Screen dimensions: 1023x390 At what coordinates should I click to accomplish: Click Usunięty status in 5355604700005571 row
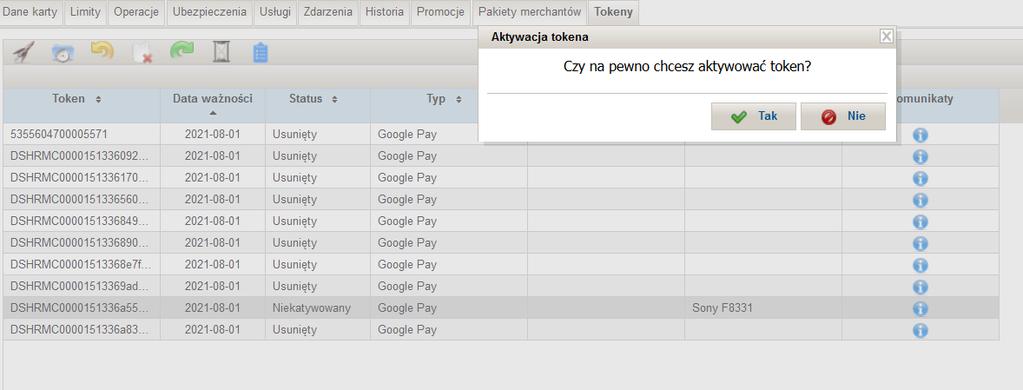[x=318, y=134]
